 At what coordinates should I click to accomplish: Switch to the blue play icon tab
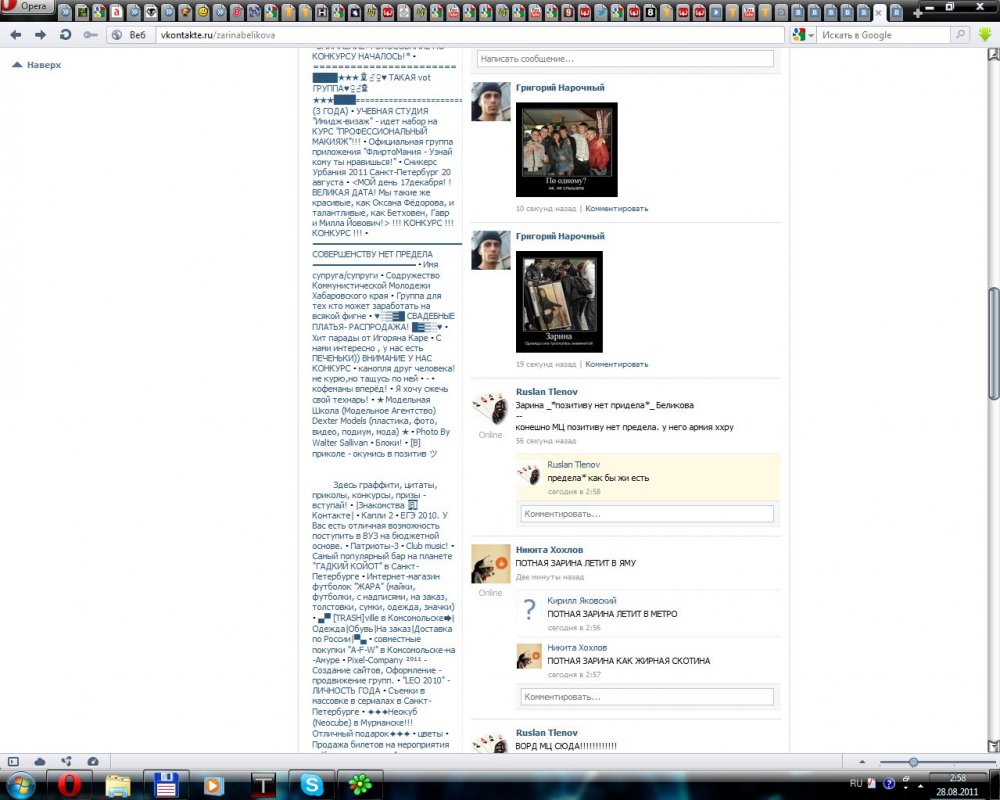(x=716, y=12)
